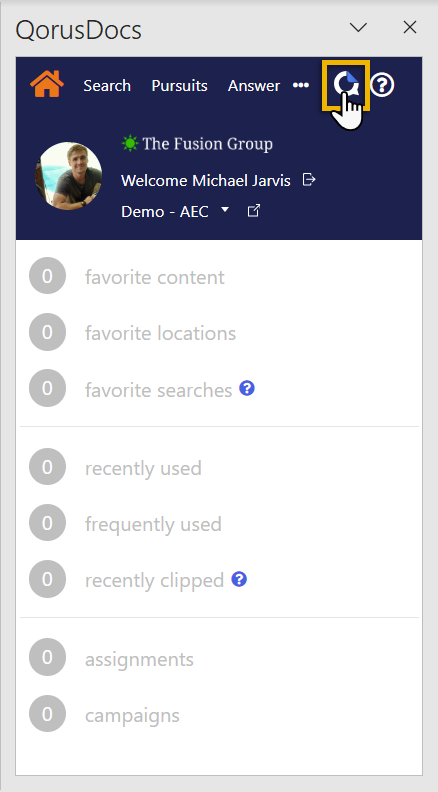438x792 pixels.
Task: View assignments list
Action: click(x=139, y=659)
